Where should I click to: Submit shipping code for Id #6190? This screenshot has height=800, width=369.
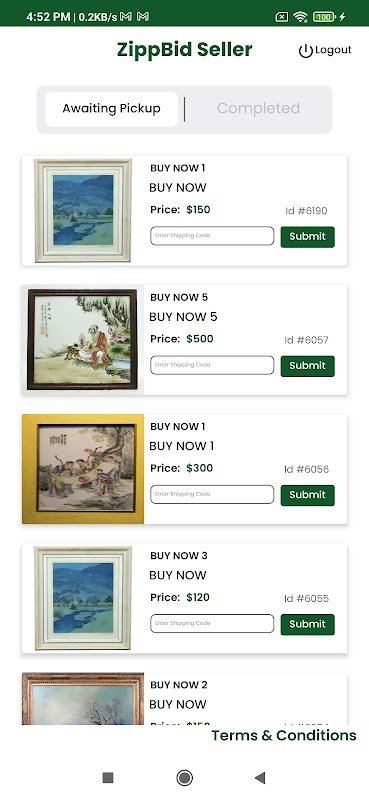[307, 237]
